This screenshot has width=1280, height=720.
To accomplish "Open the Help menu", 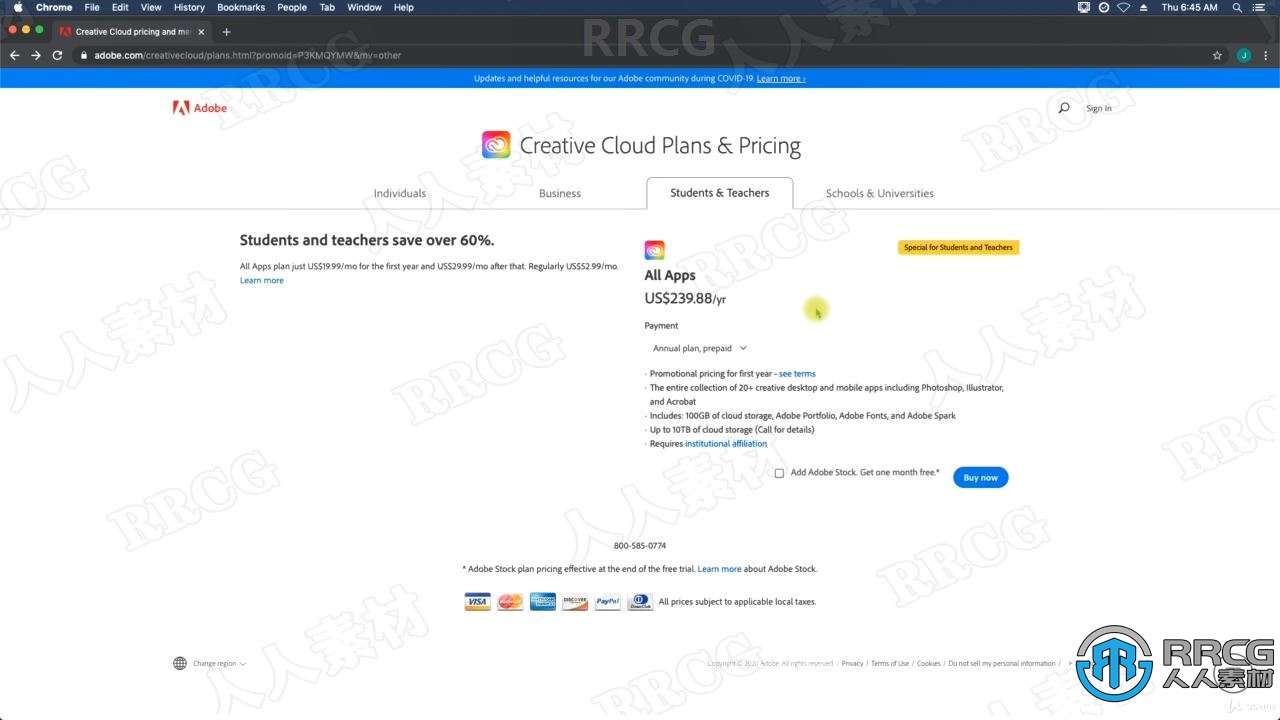I will coord(404,7).
